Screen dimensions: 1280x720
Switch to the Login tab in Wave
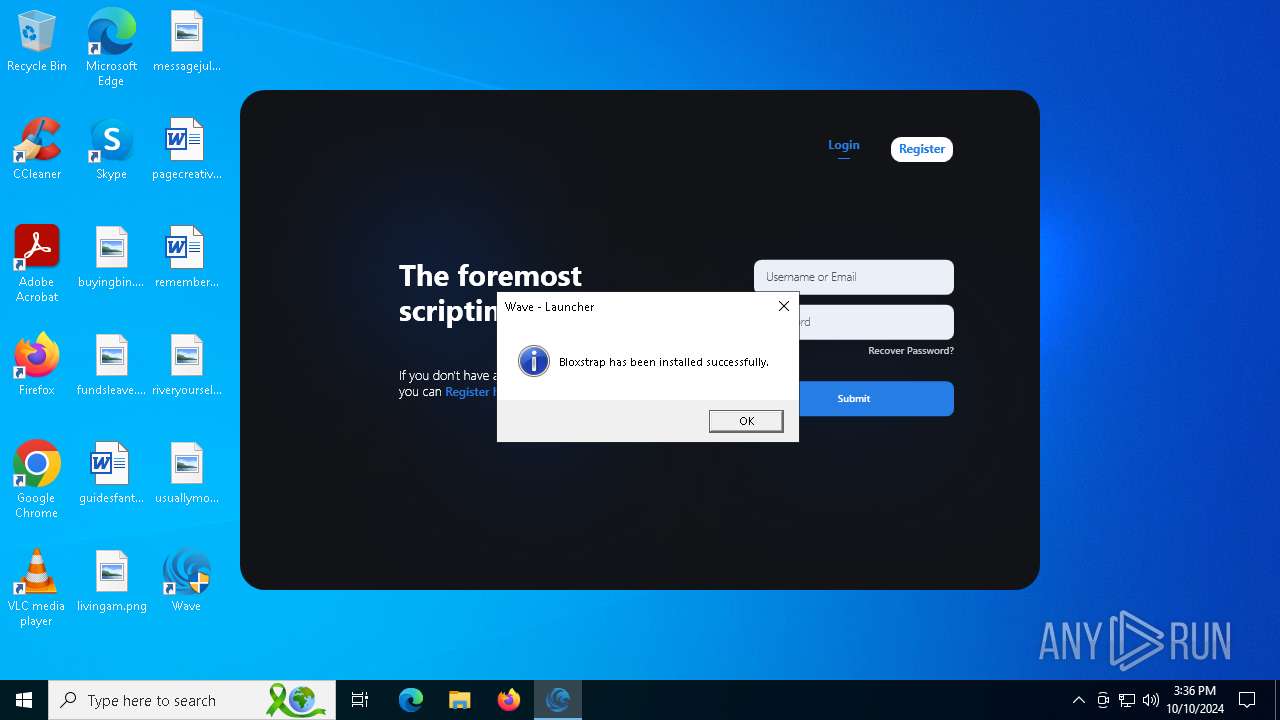click(844, 146)
